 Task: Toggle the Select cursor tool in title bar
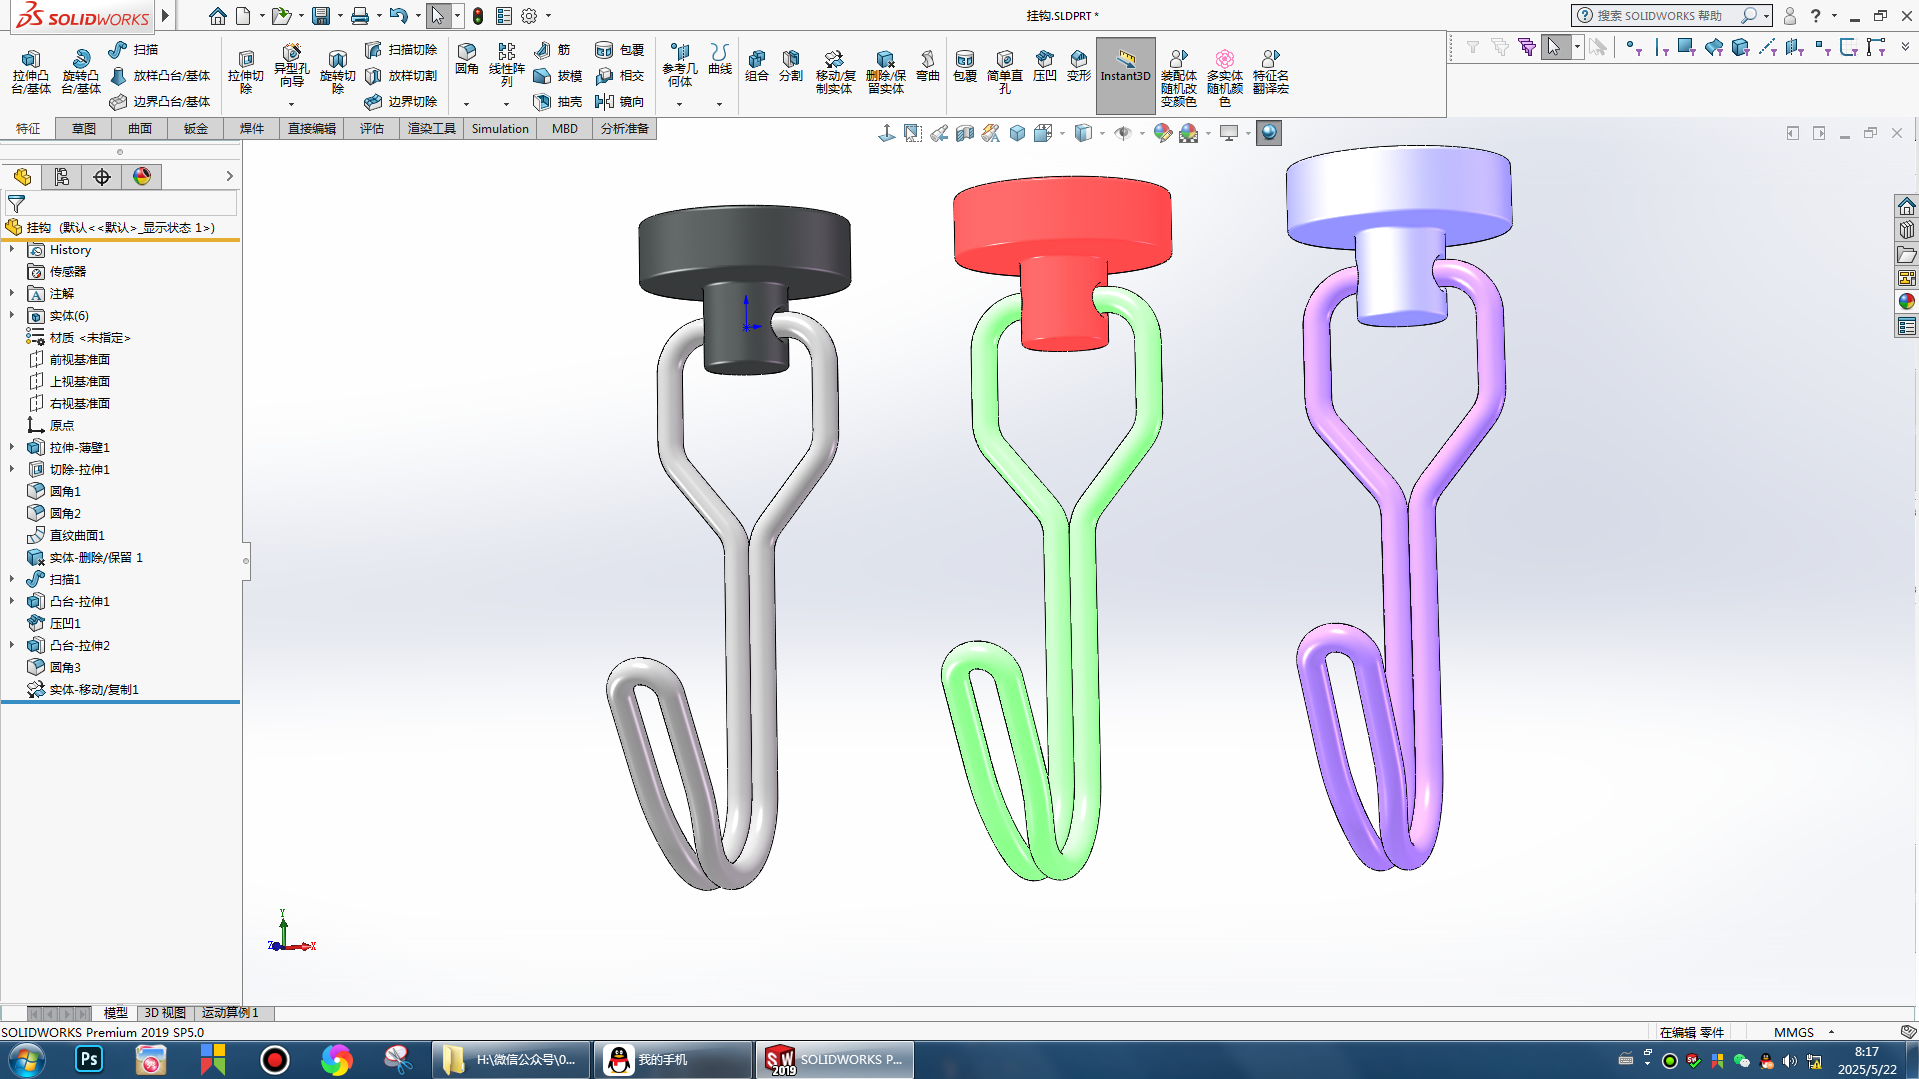(438, 16)
